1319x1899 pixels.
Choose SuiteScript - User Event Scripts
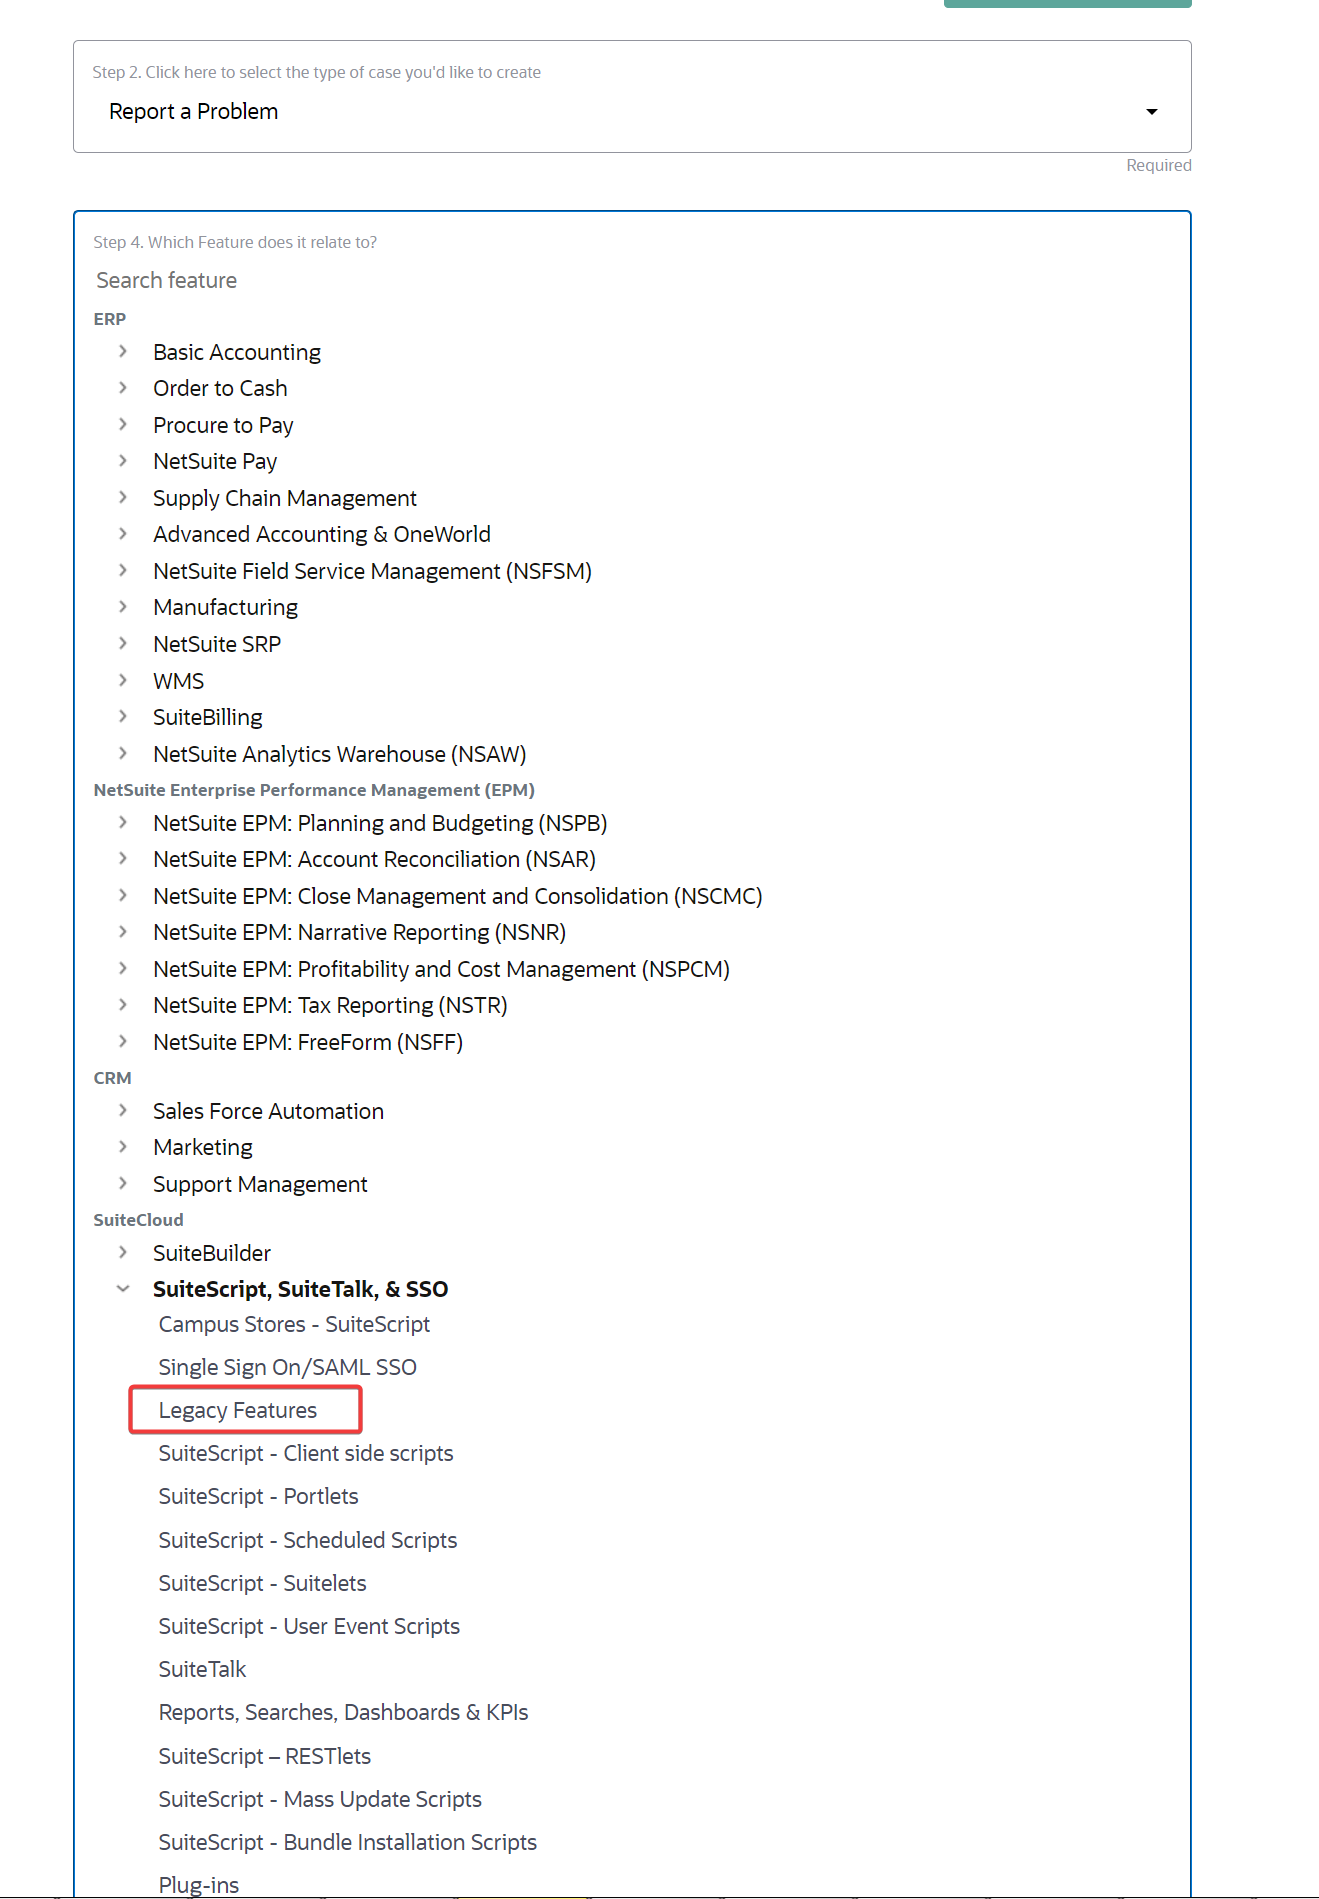click(310, 1626)
